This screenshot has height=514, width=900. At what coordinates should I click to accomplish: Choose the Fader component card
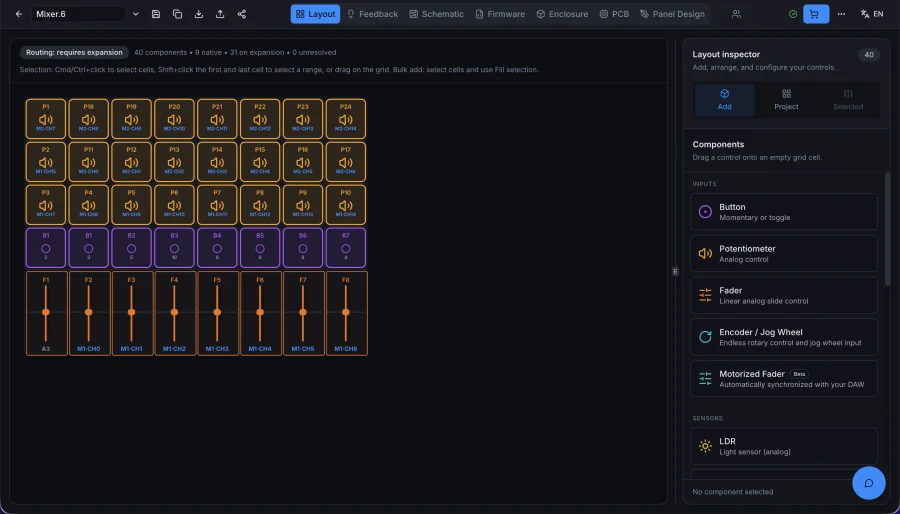pos(783,295)
